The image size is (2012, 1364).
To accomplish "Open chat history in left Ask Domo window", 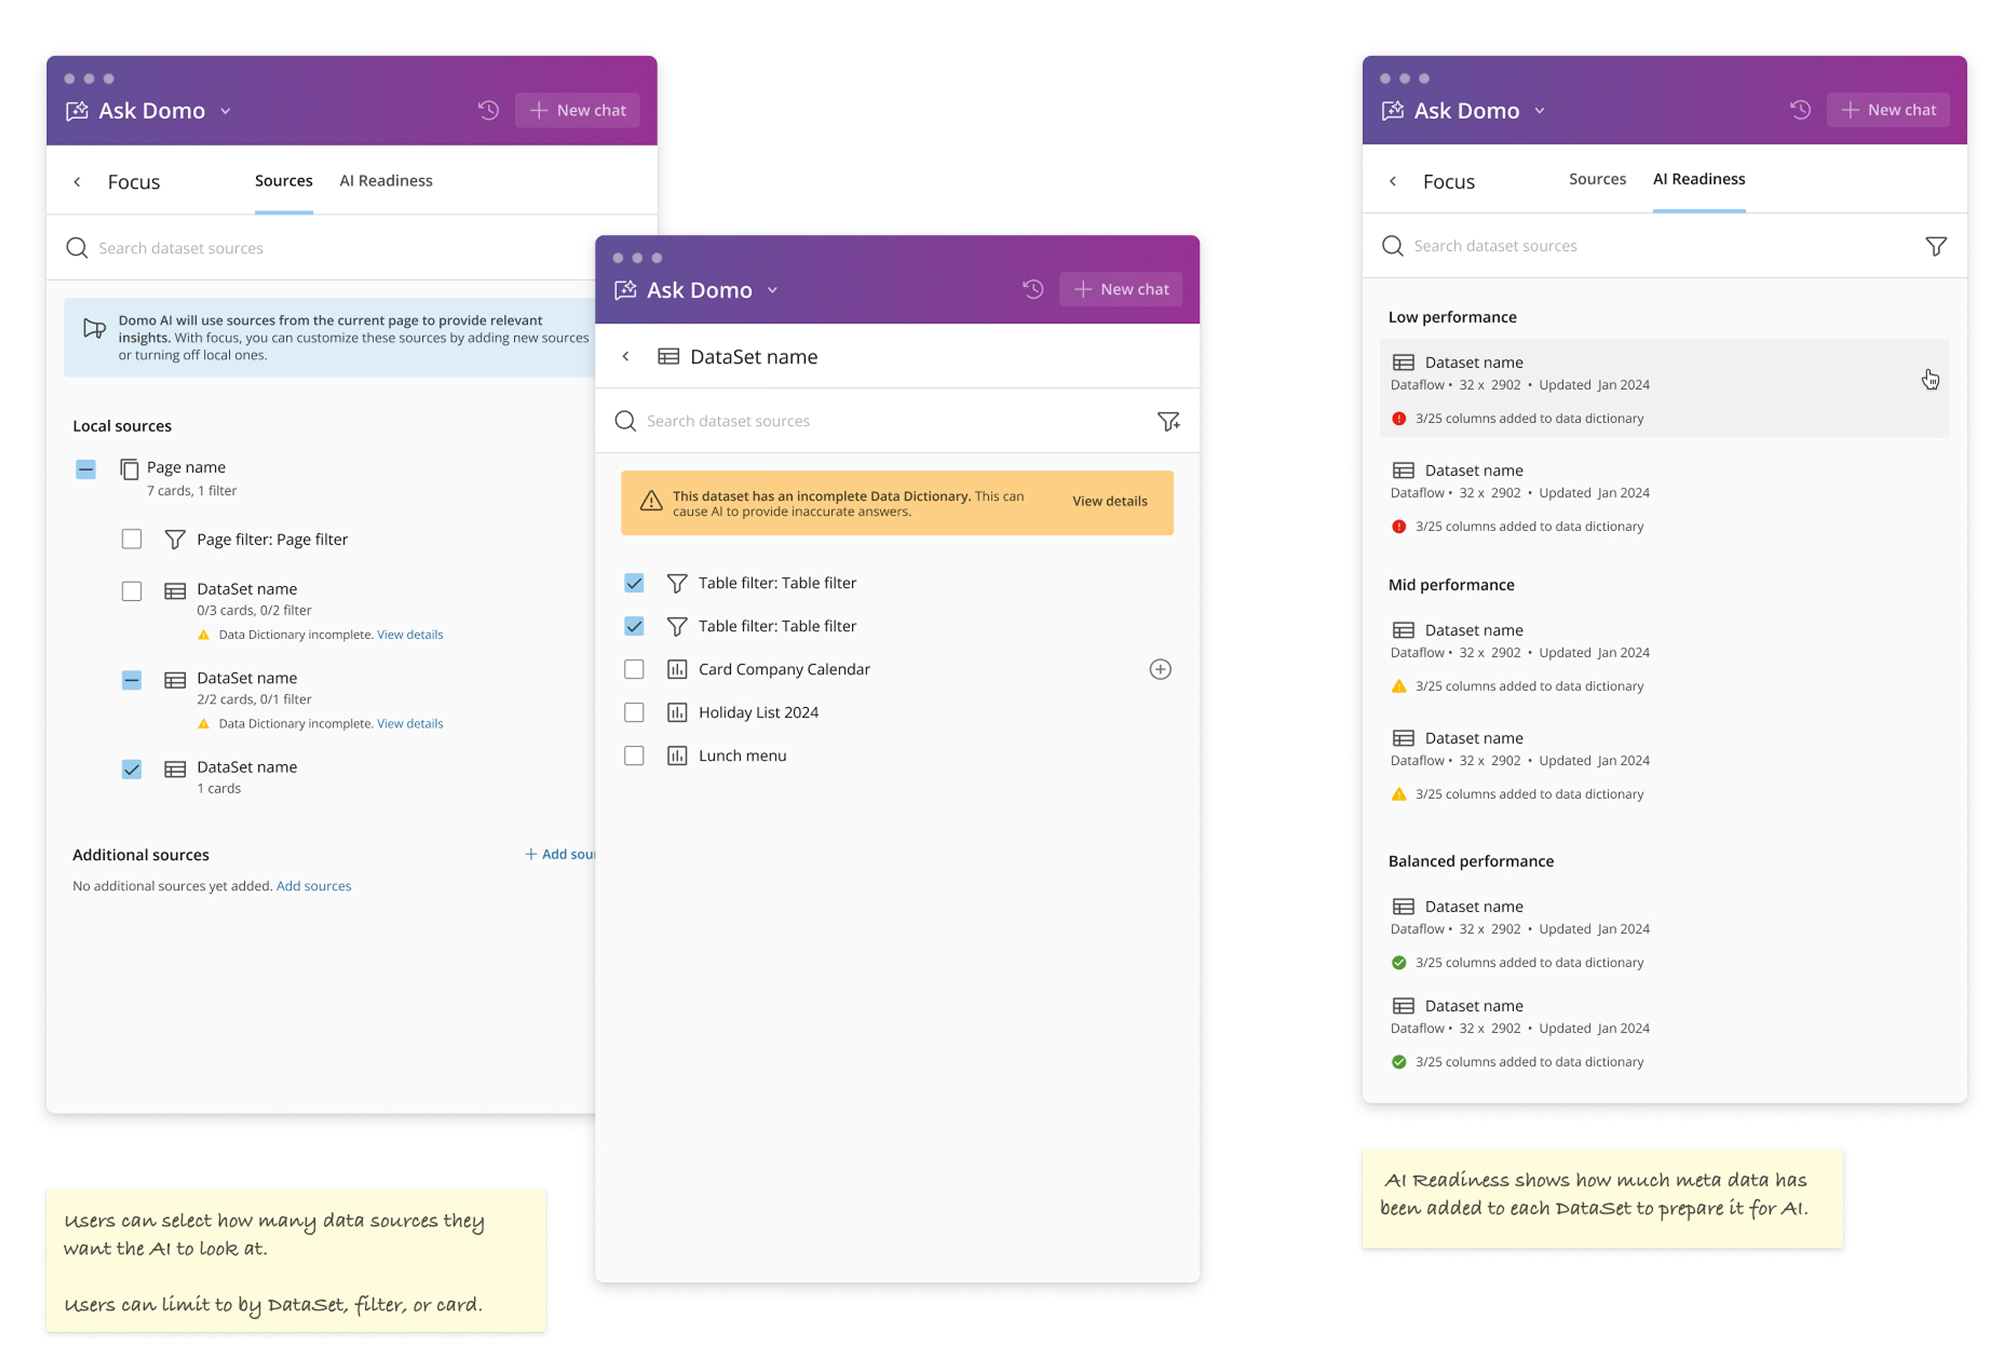I will 488,110.
